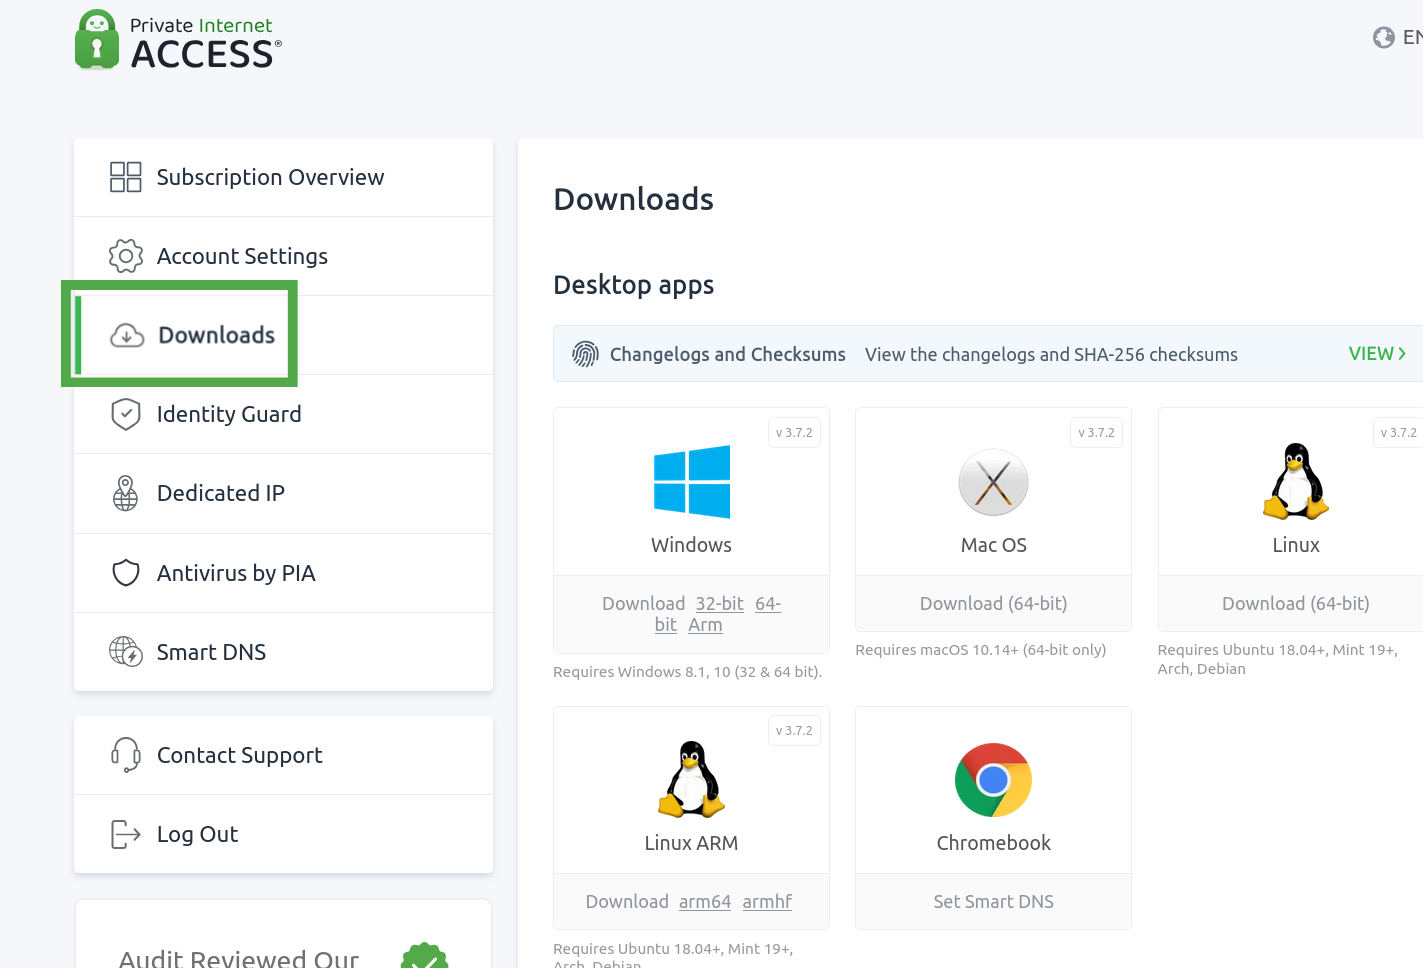
Task: Click the Smart DNS globe bolt icon
Action: click(x=126, y=652)
